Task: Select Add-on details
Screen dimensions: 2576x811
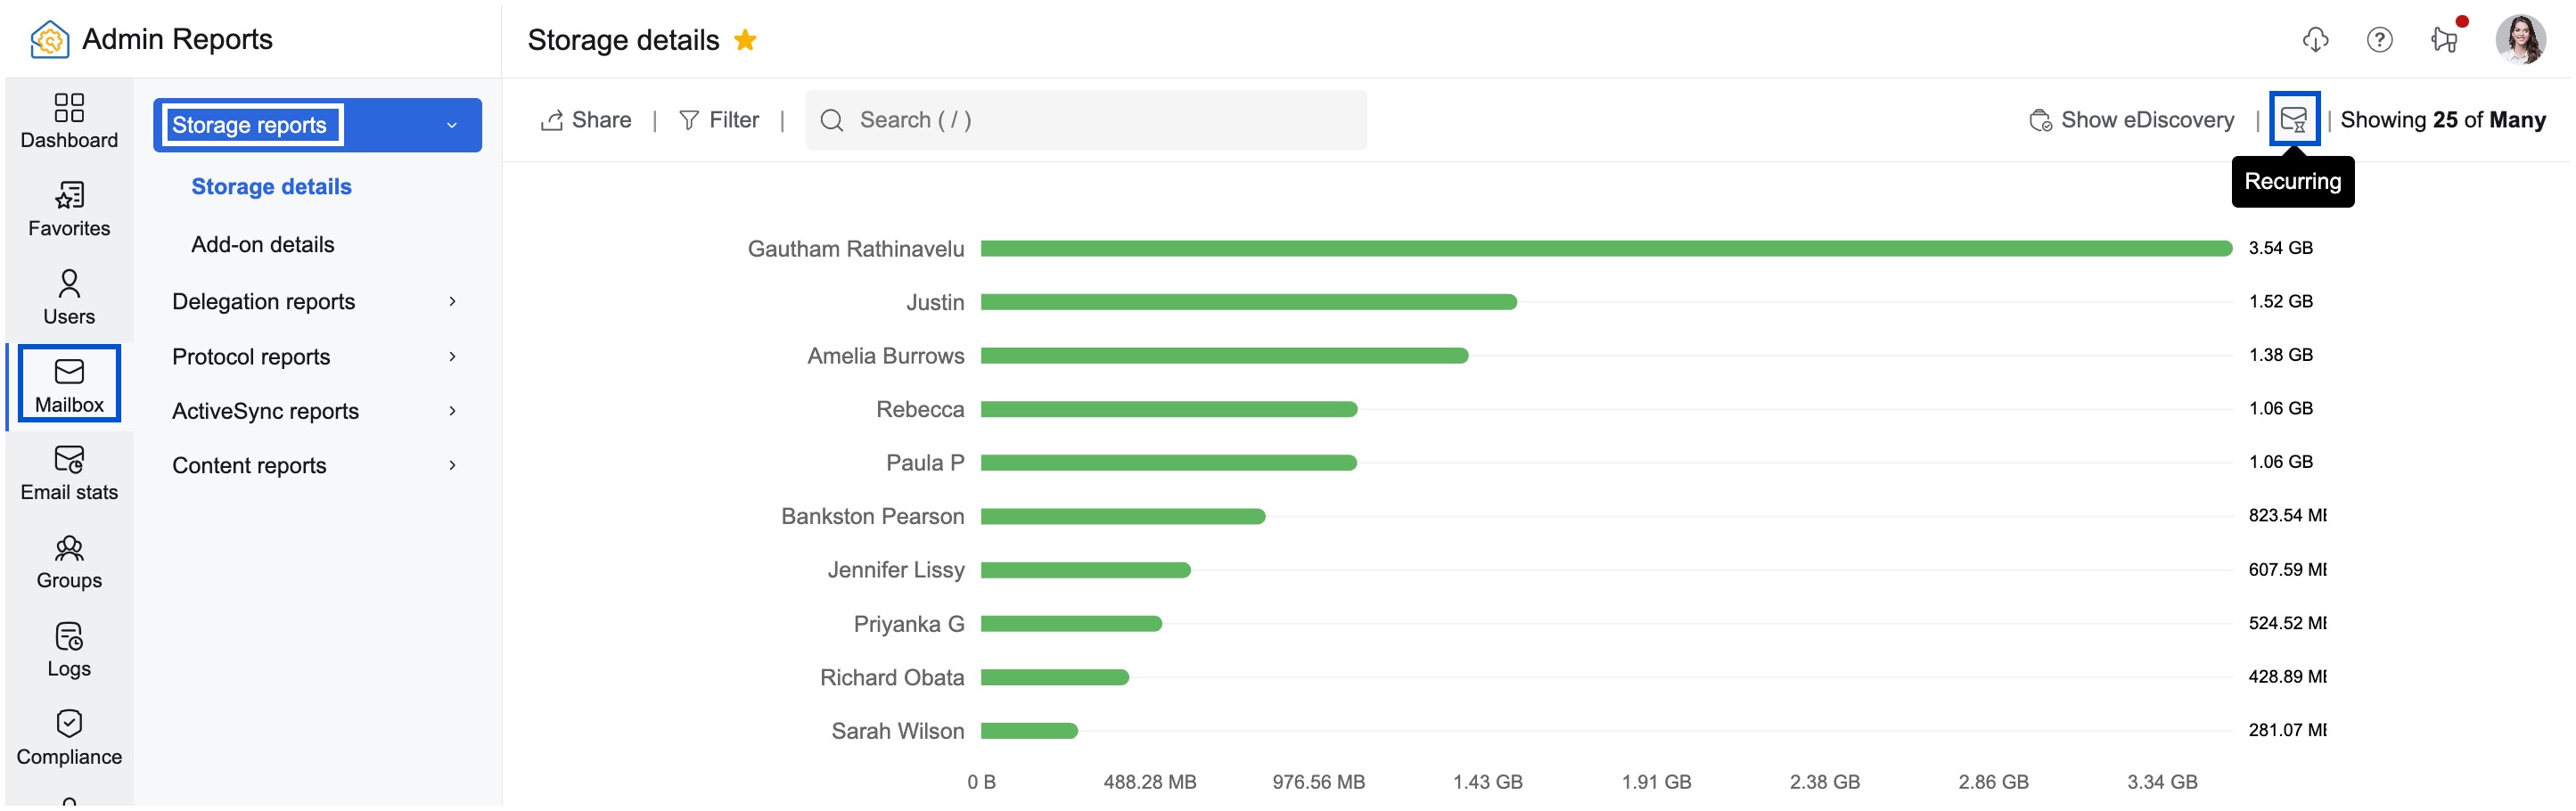Action: (x=263, y=244)
